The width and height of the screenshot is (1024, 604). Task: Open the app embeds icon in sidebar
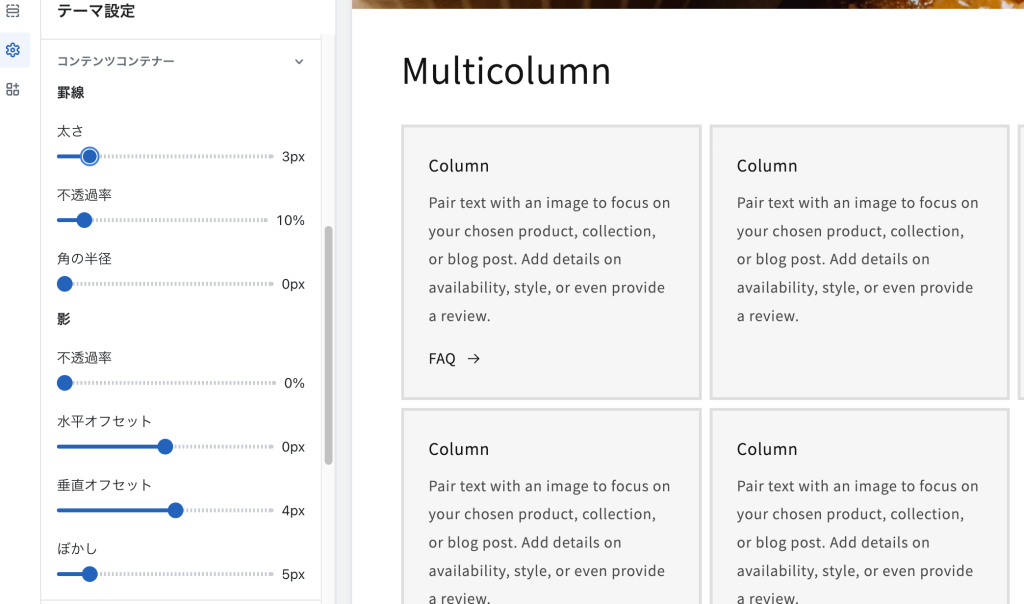coord(13,89)
